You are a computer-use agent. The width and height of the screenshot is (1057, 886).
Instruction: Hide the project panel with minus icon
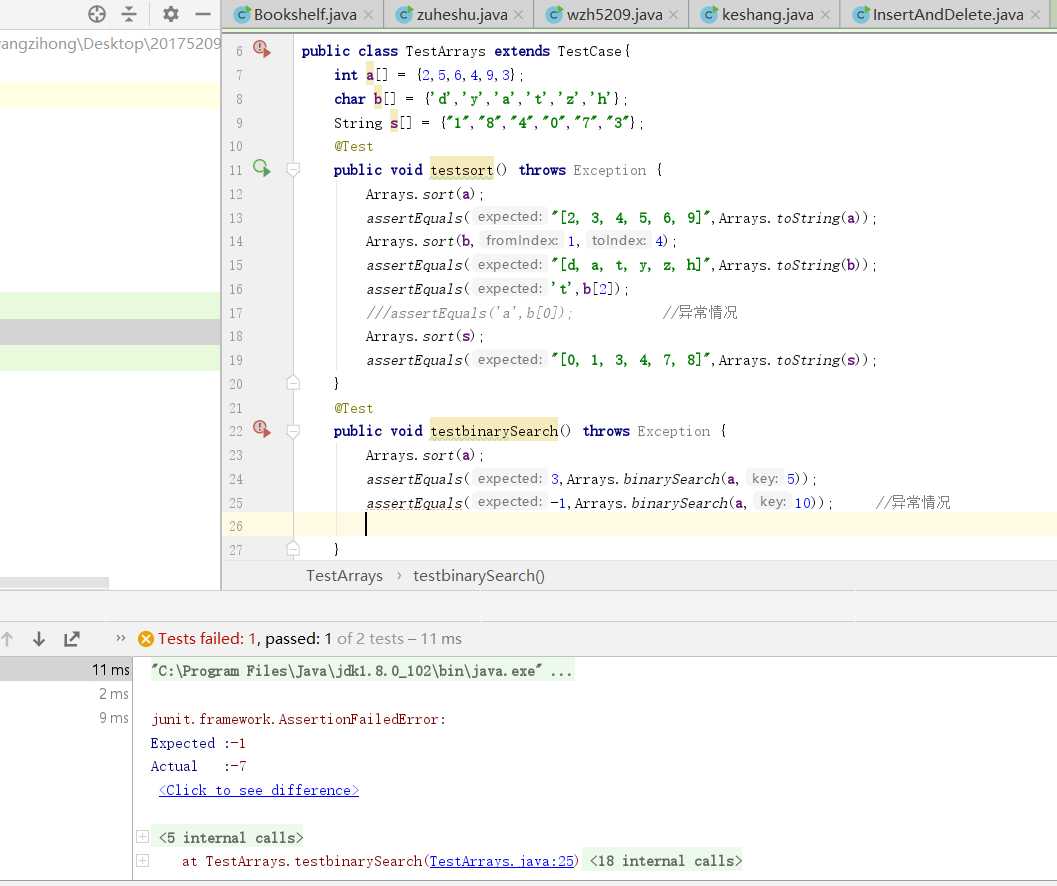click(203, 14)
